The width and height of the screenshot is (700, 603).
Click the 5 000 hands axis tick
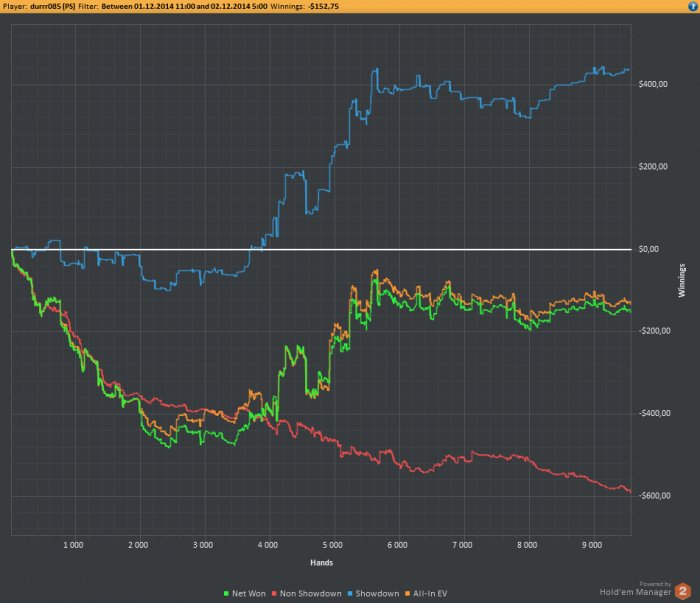pos(333,545)
